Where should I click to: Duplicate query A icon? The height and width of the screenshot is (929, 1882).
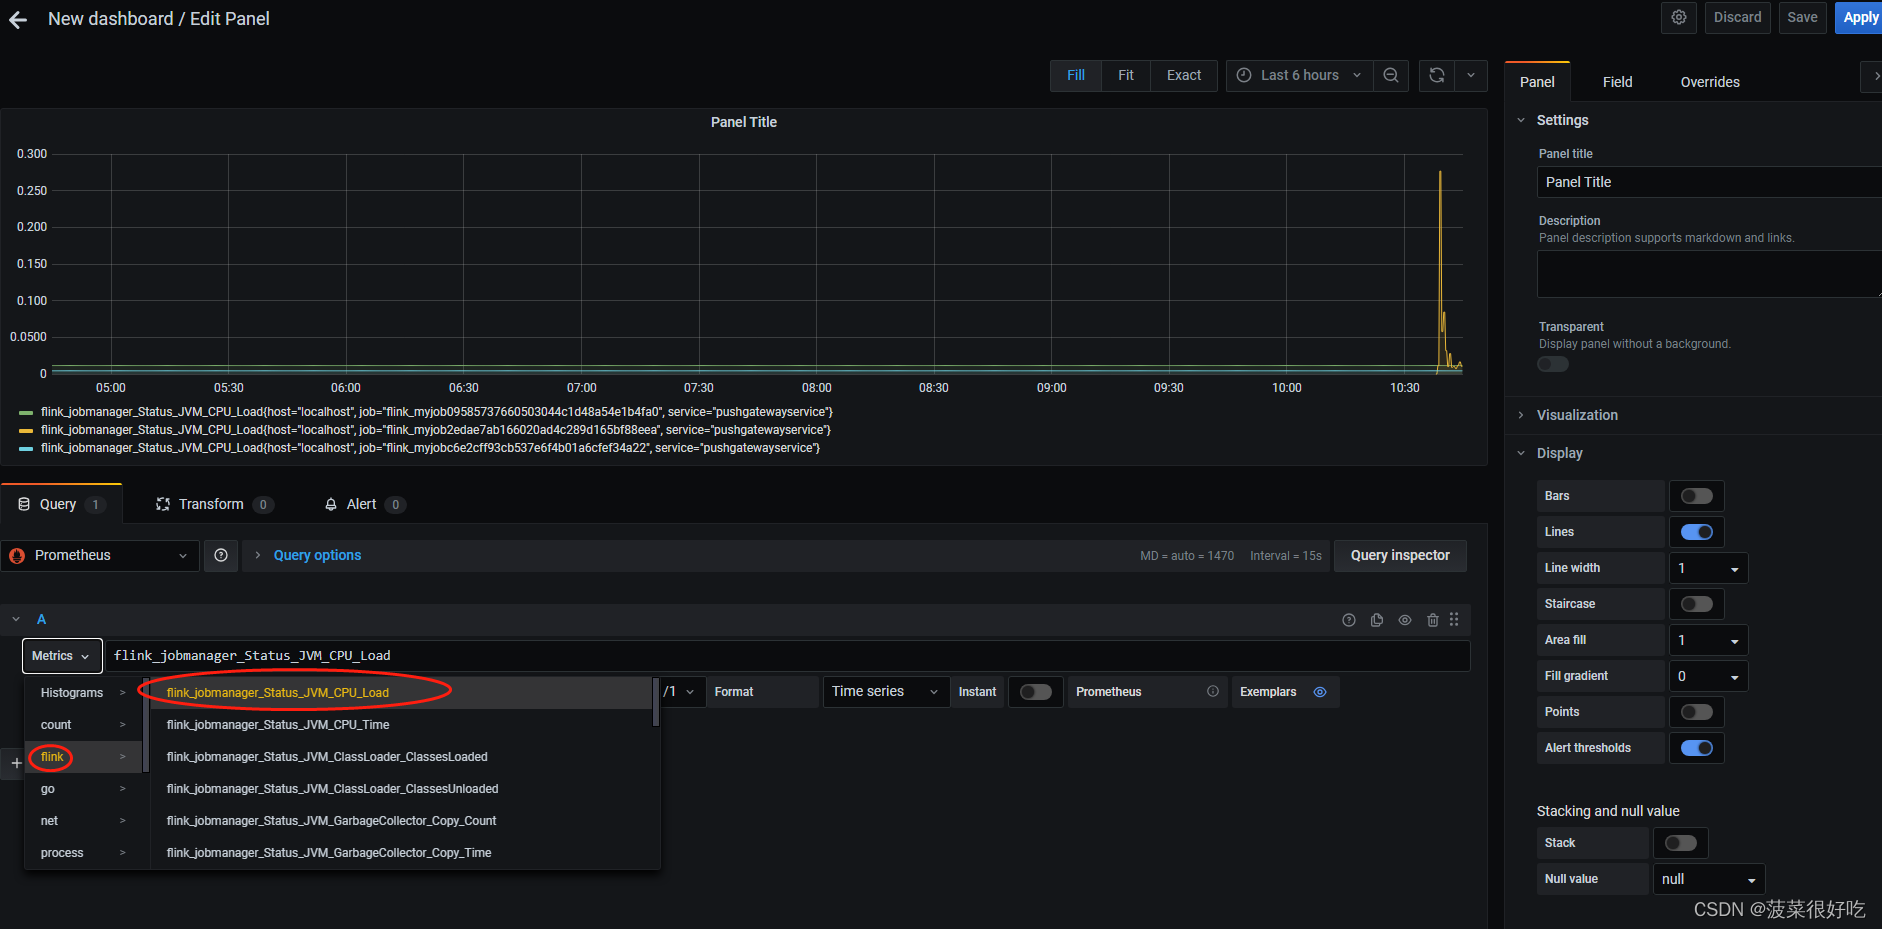coord(1377,620)
